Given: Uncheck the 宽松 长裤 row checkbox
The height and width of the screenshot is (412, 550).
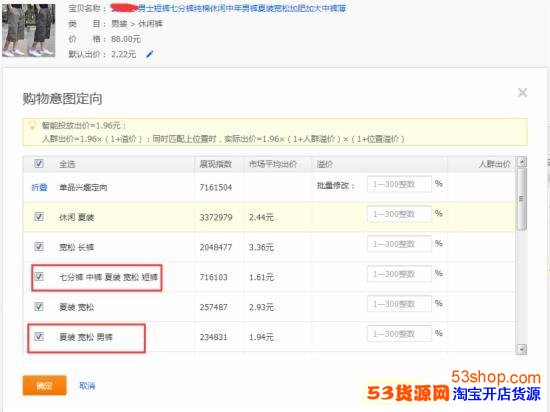Looking at the screenshot, I should pyautogui.click(x=39, y=246).
